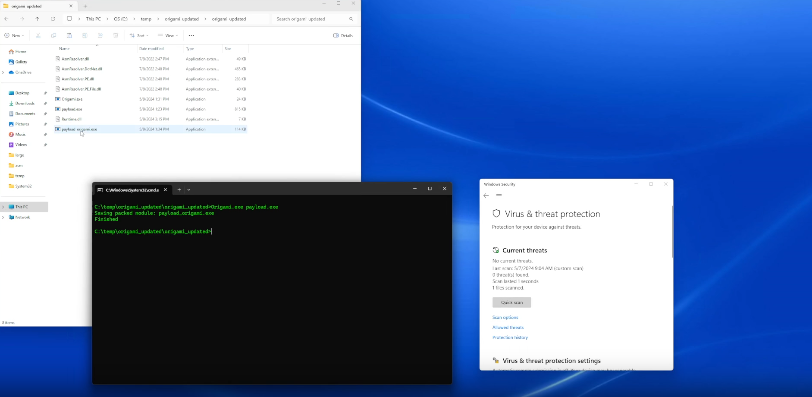Screen dimensions: 812x397
Task: Open Protection history link in Windows Security
Action: coord(510,337)
